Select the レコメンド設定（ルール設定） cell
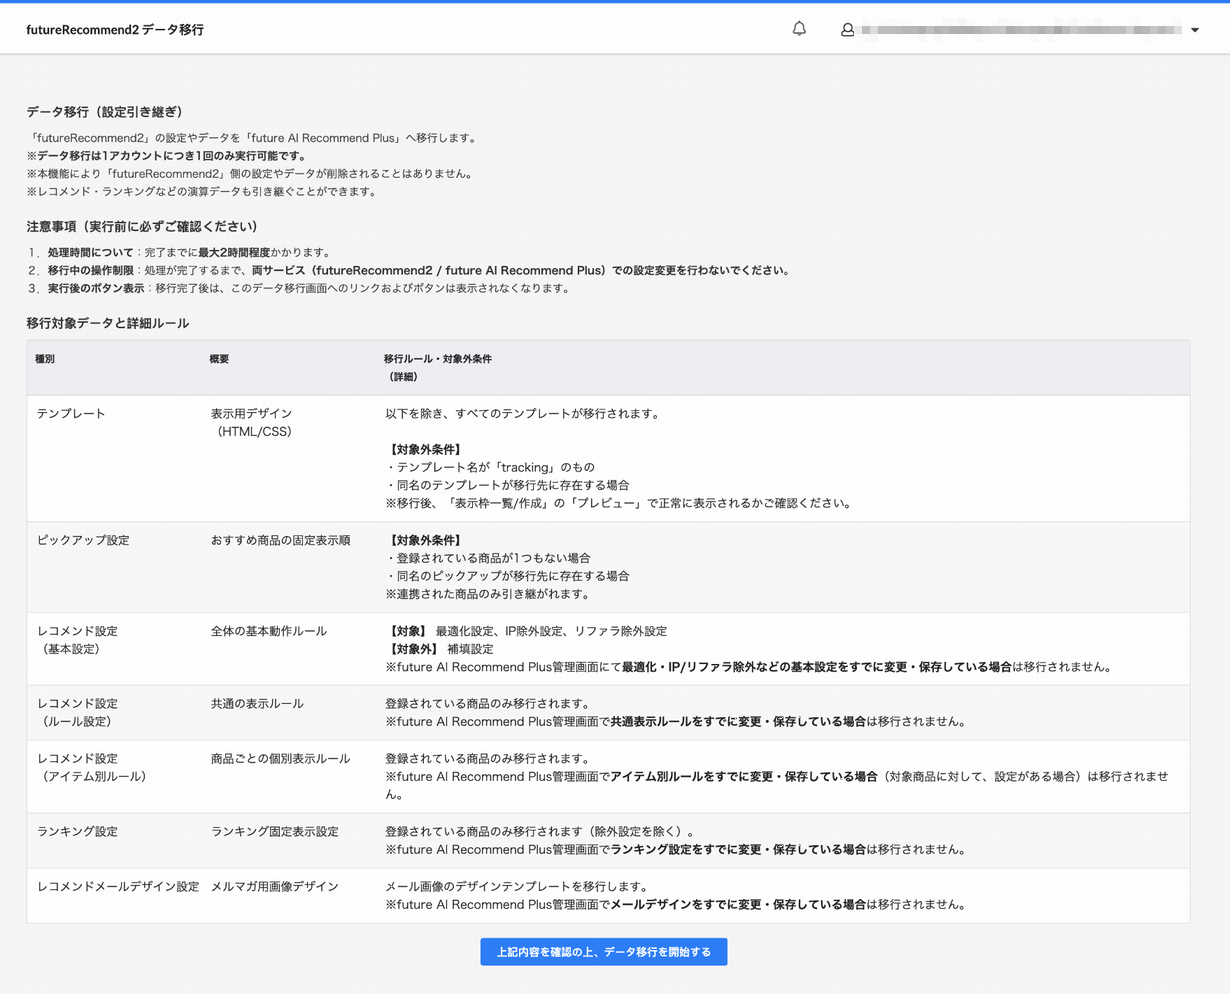 (77, 712)
